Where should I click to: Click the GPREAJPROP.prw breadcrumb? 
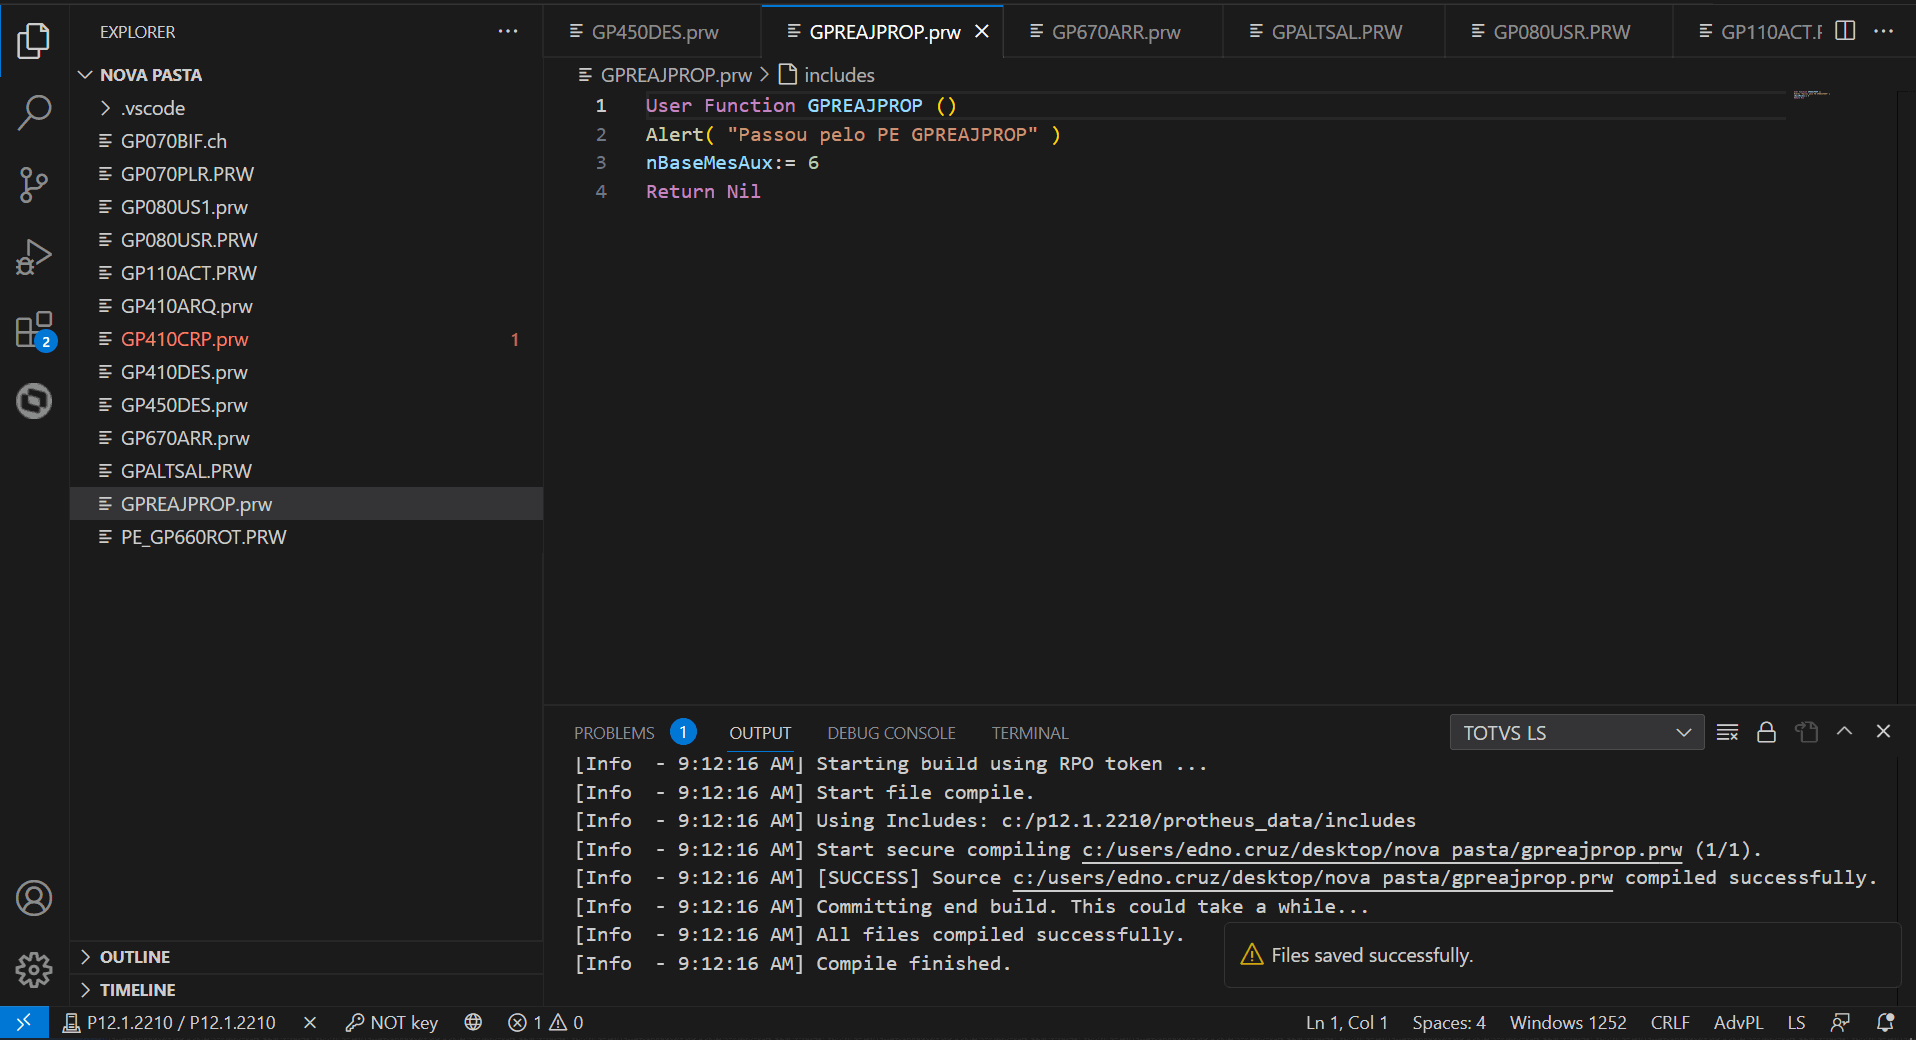(675, 75)
